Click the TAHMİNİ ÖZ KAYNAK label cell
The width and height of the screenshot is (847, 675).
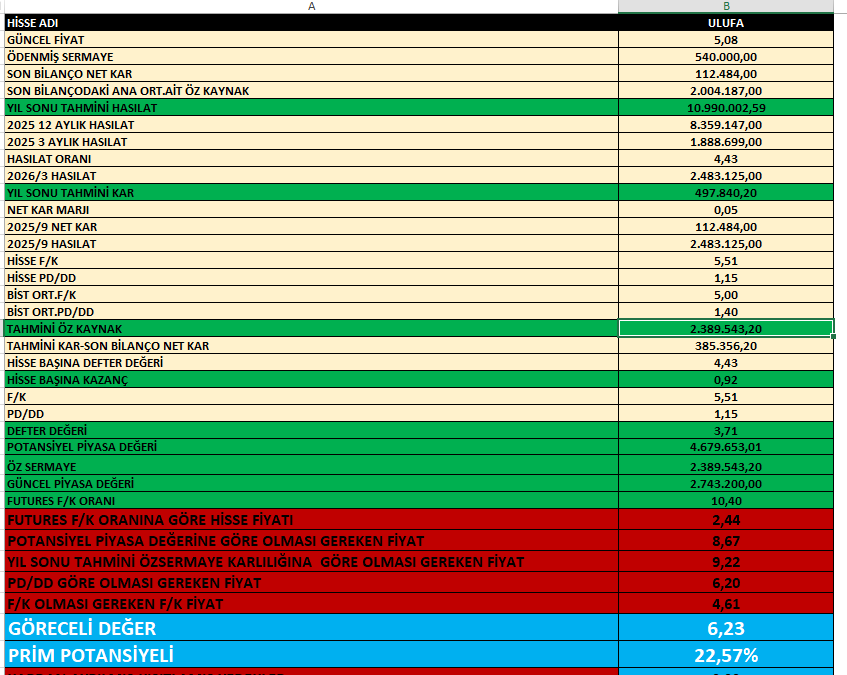pyautogui.click(x=311, y=328)
